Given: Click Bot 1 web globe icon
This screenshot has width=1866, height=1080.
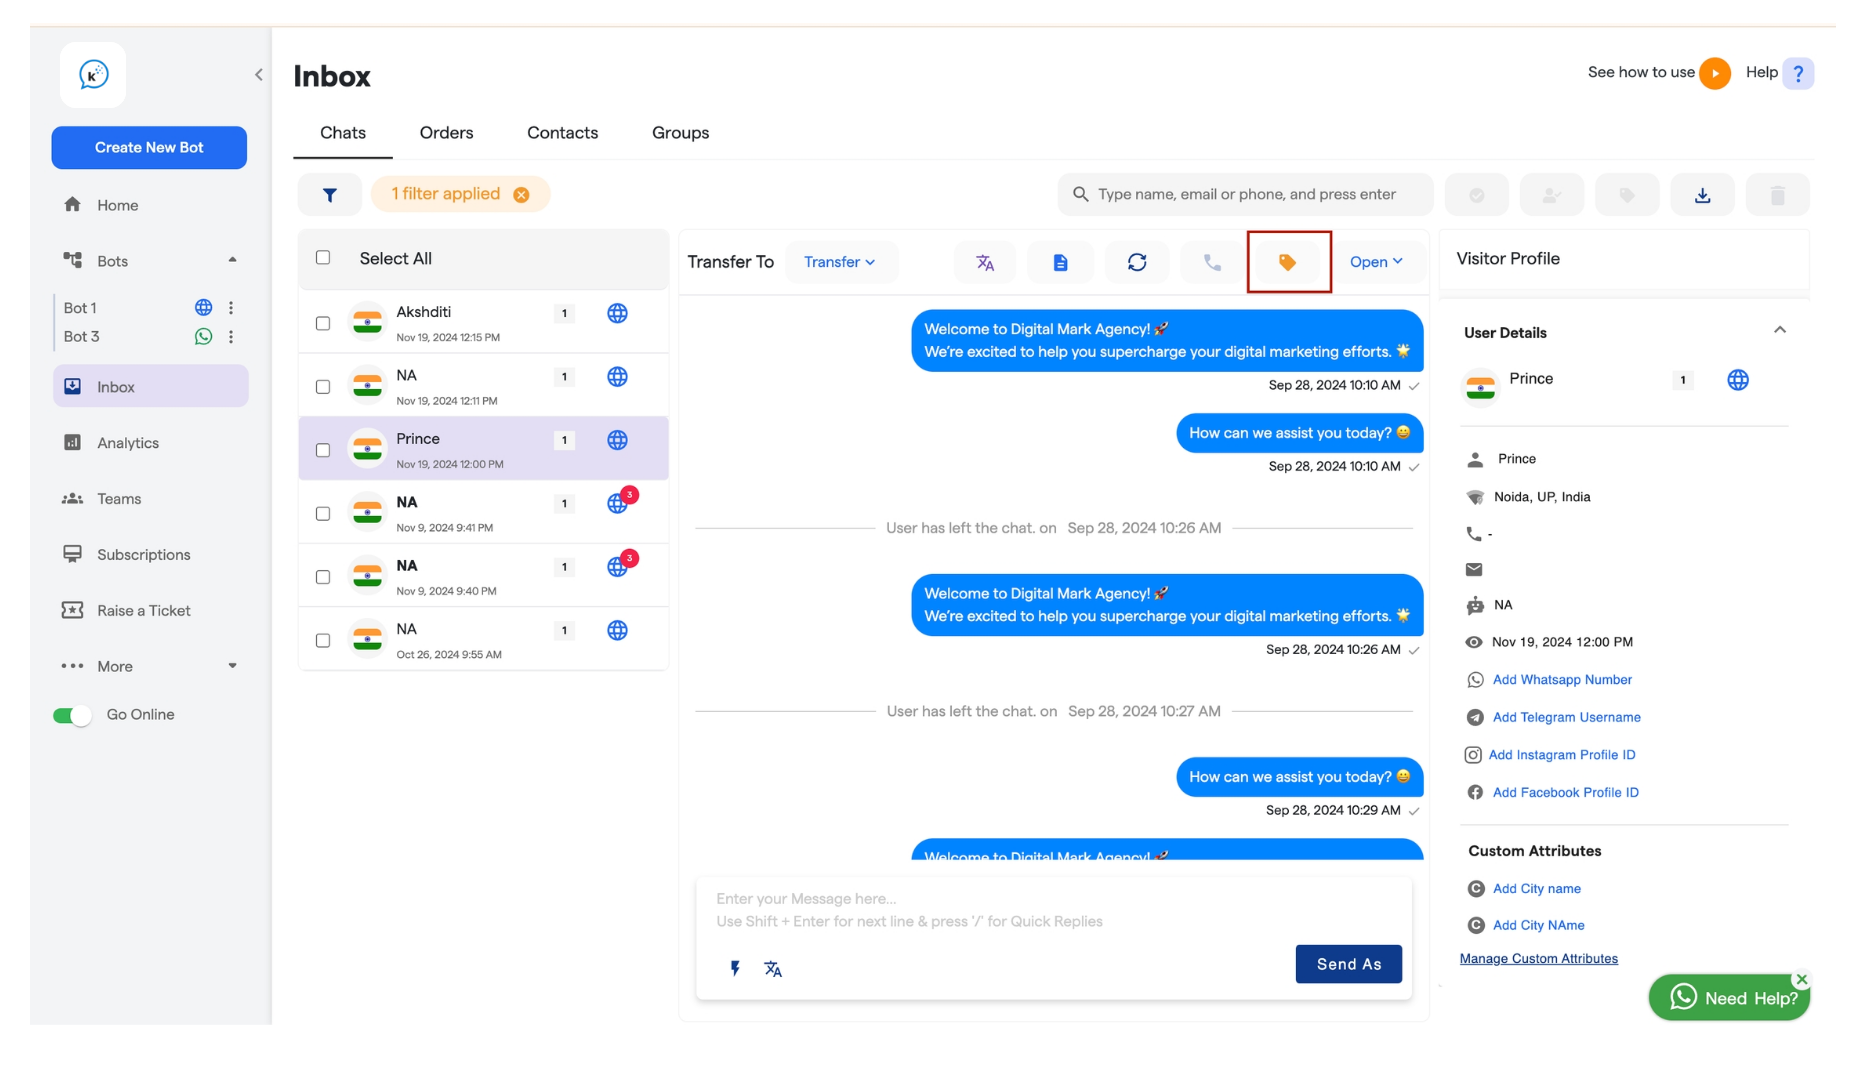Looking at the screenshot, I should tap(204, 308).
